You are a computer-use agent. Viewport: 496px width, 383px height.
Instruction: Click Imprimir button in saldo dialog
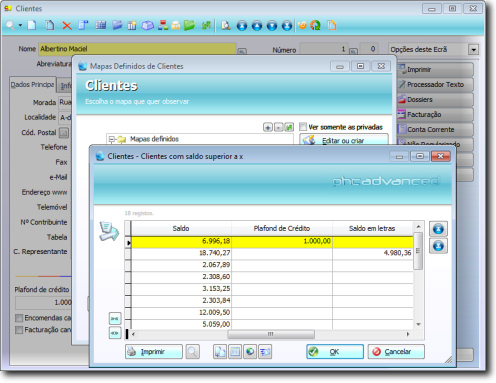click(x=154, y=352)
